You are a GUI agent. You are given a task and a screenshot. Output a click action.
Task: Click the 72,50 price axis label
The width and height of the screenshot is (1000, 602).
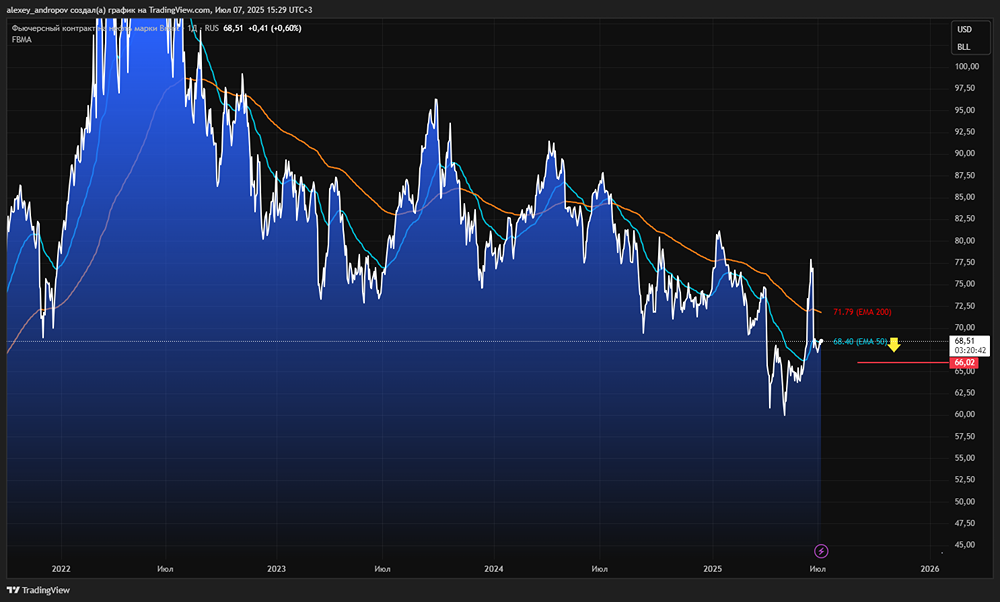[965, 306]
